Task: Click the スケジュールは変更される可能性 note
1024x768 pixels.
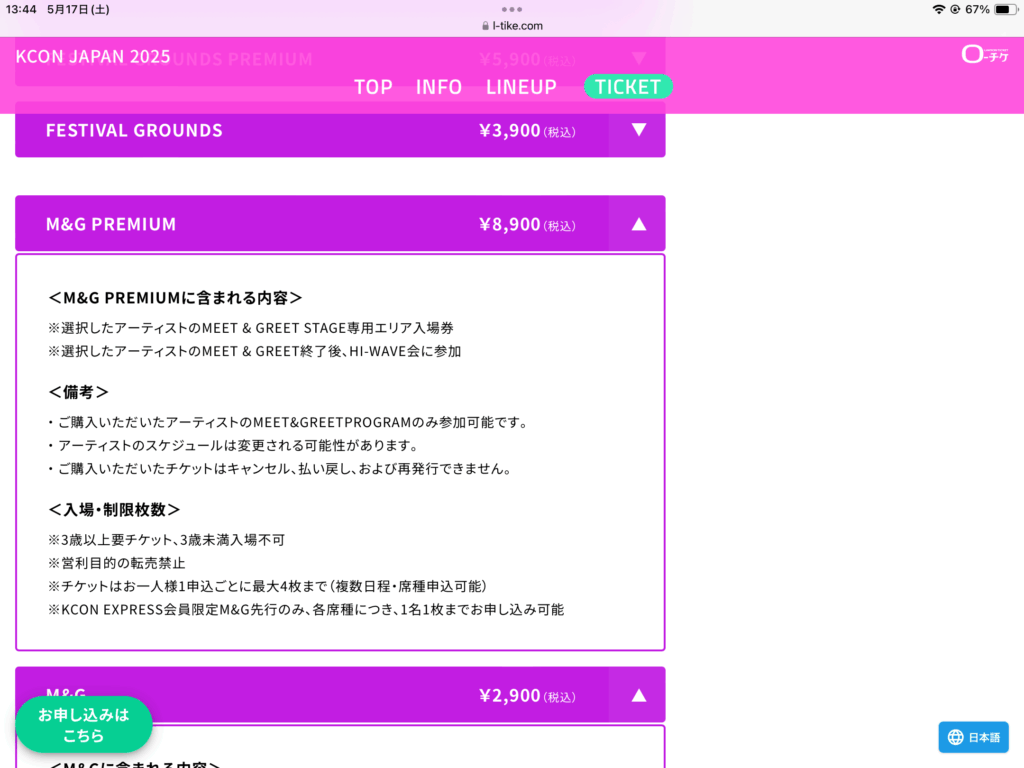Action: (233, 445)
